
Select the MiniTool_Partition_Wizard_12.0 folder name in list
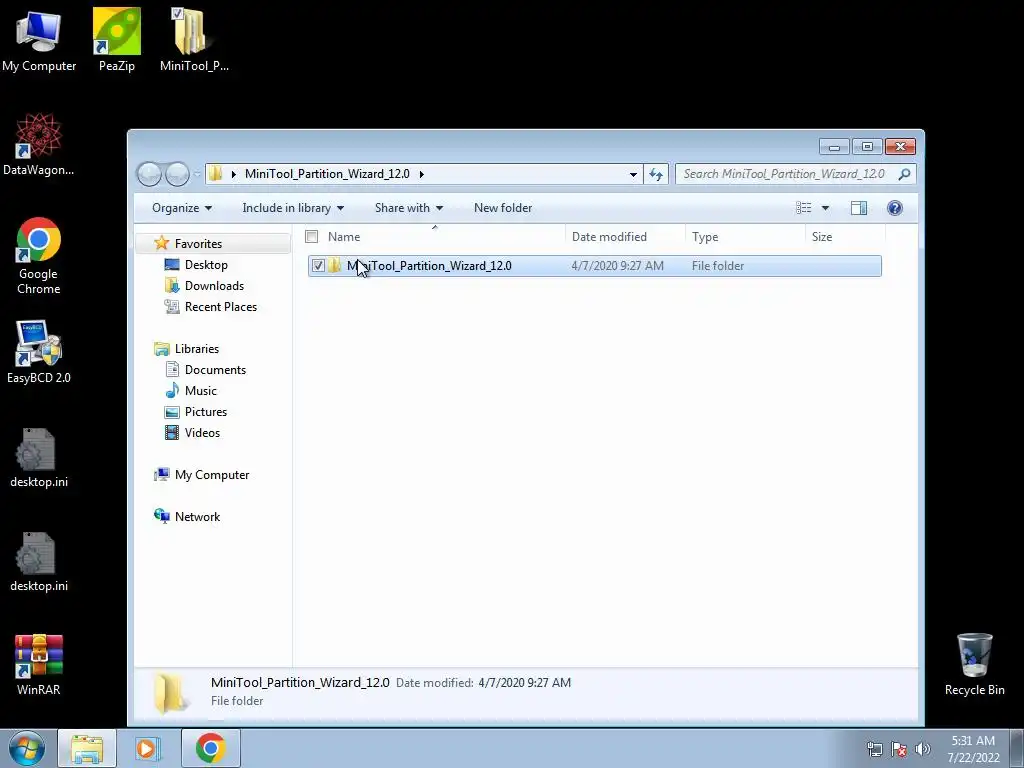429,266
